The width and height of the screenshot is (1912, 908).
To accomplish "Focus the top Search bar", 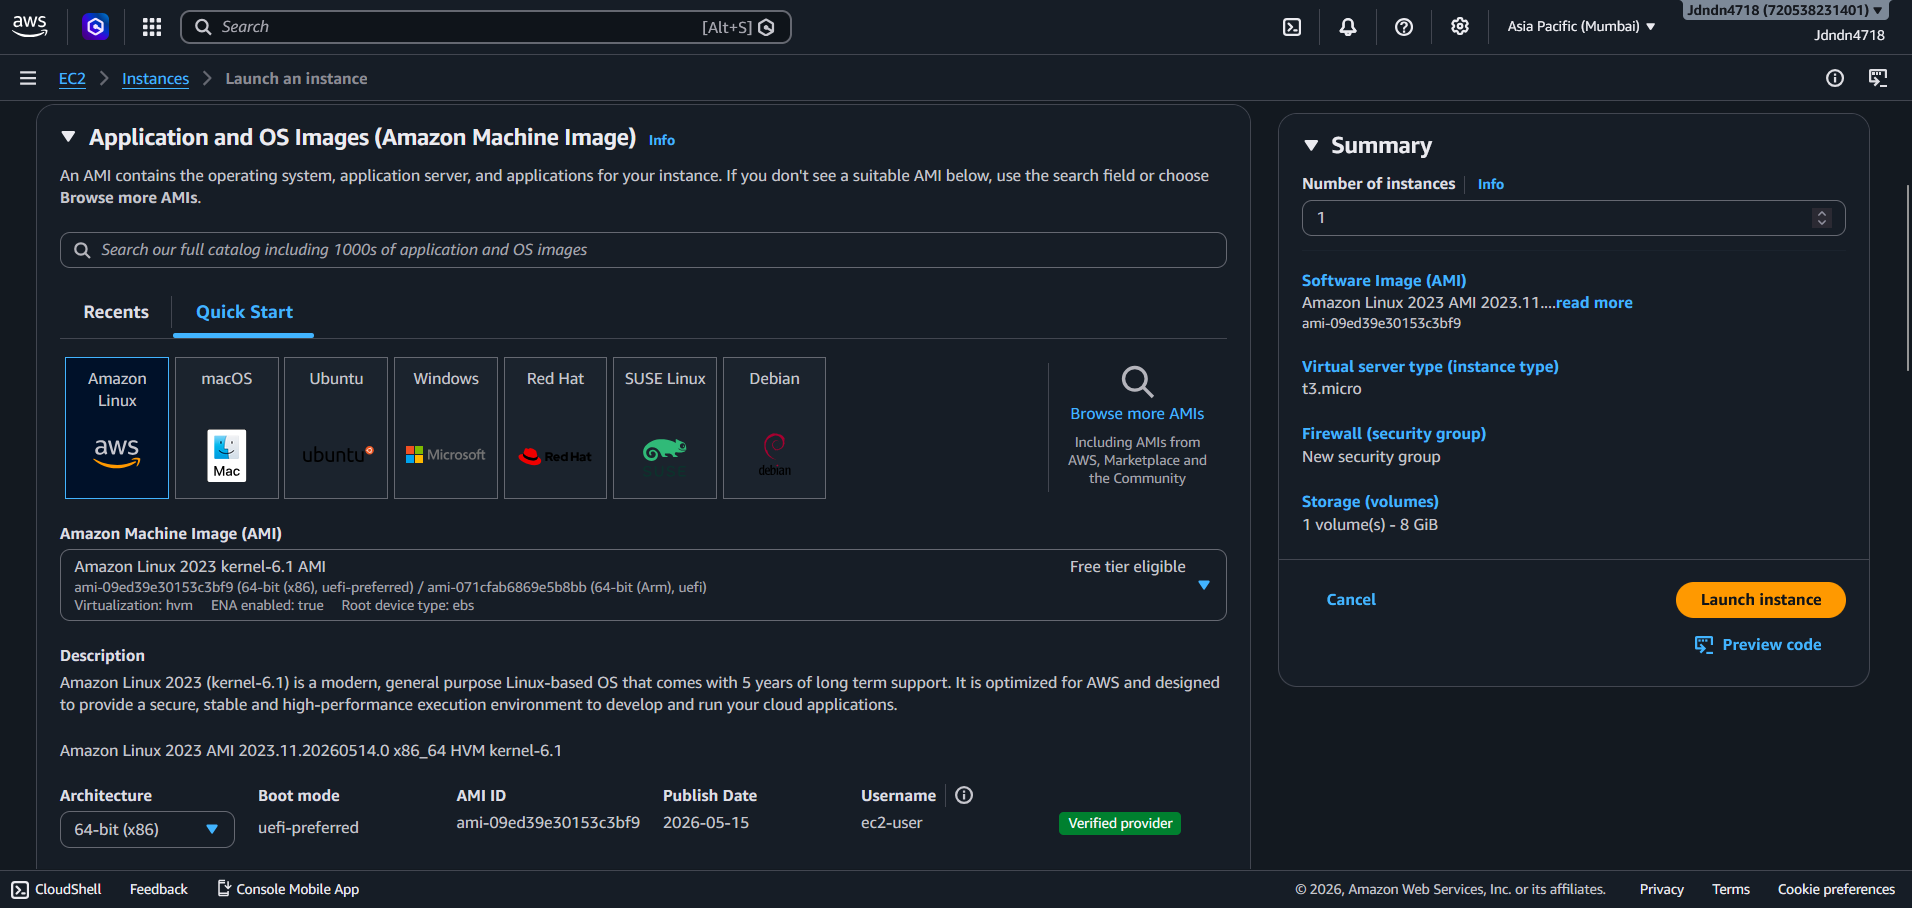I will pos(486,27).
